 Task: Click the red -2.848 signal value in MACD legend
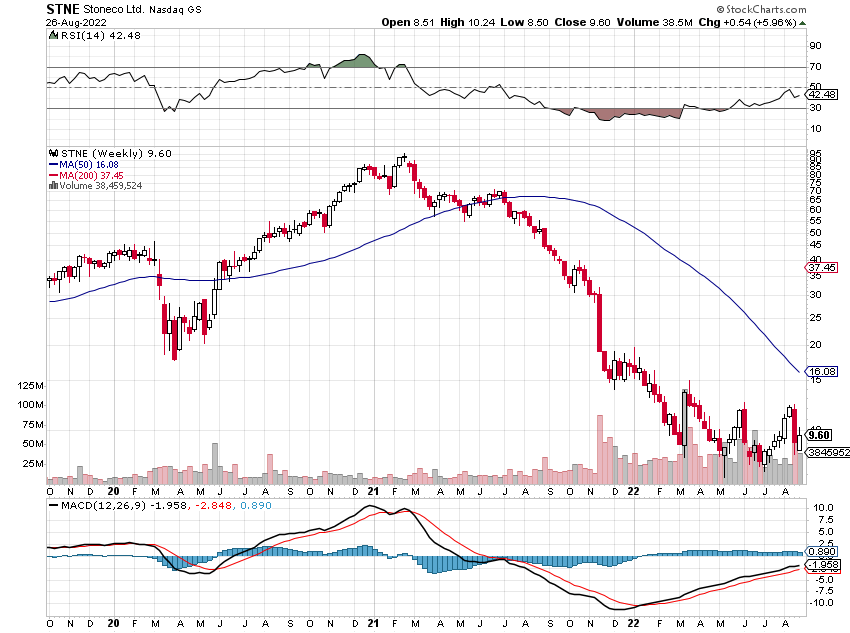[214, 505]
